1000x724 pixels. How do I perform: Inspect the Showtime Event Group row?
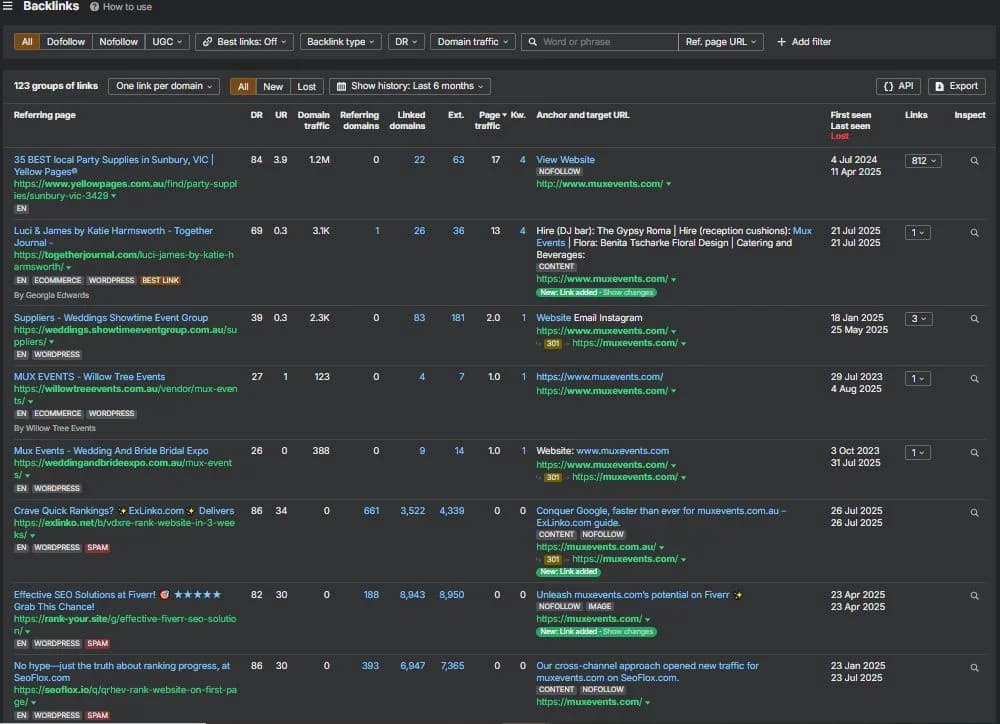point(974,318)
